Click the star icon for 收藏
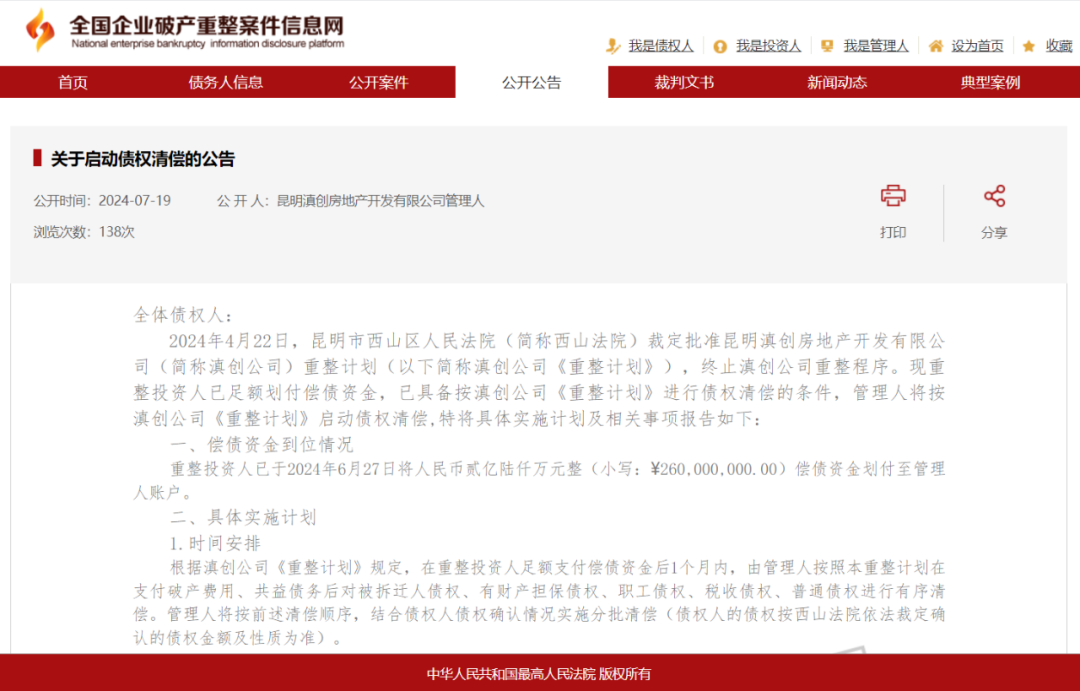The height and width of the screenshot is (691, 1080). tap(1029, 46)
